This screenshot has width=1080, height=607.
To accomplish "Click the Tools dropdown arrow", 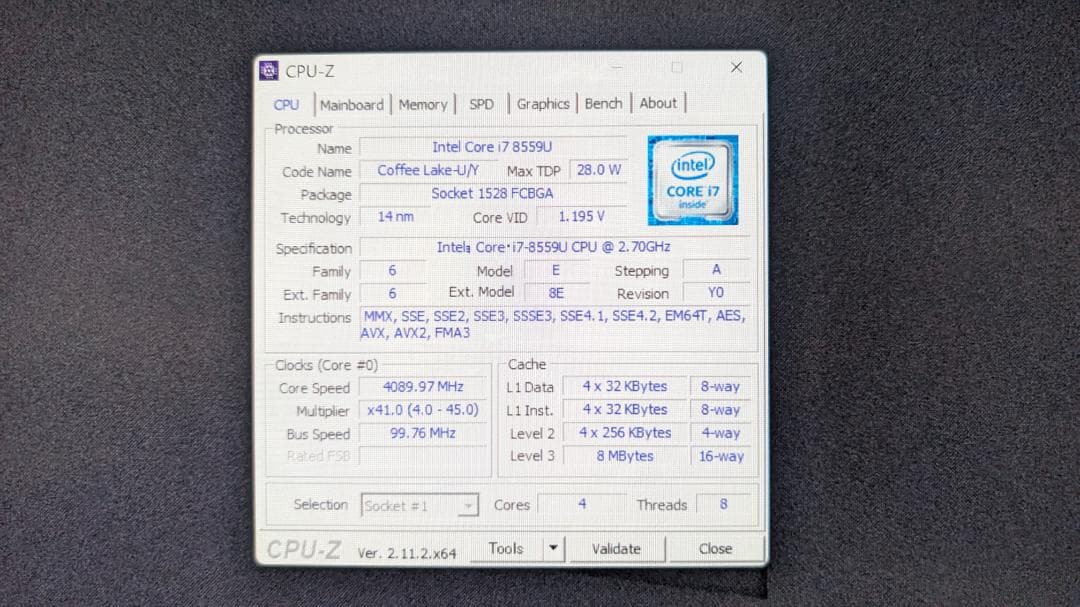I will pos(554,548).
